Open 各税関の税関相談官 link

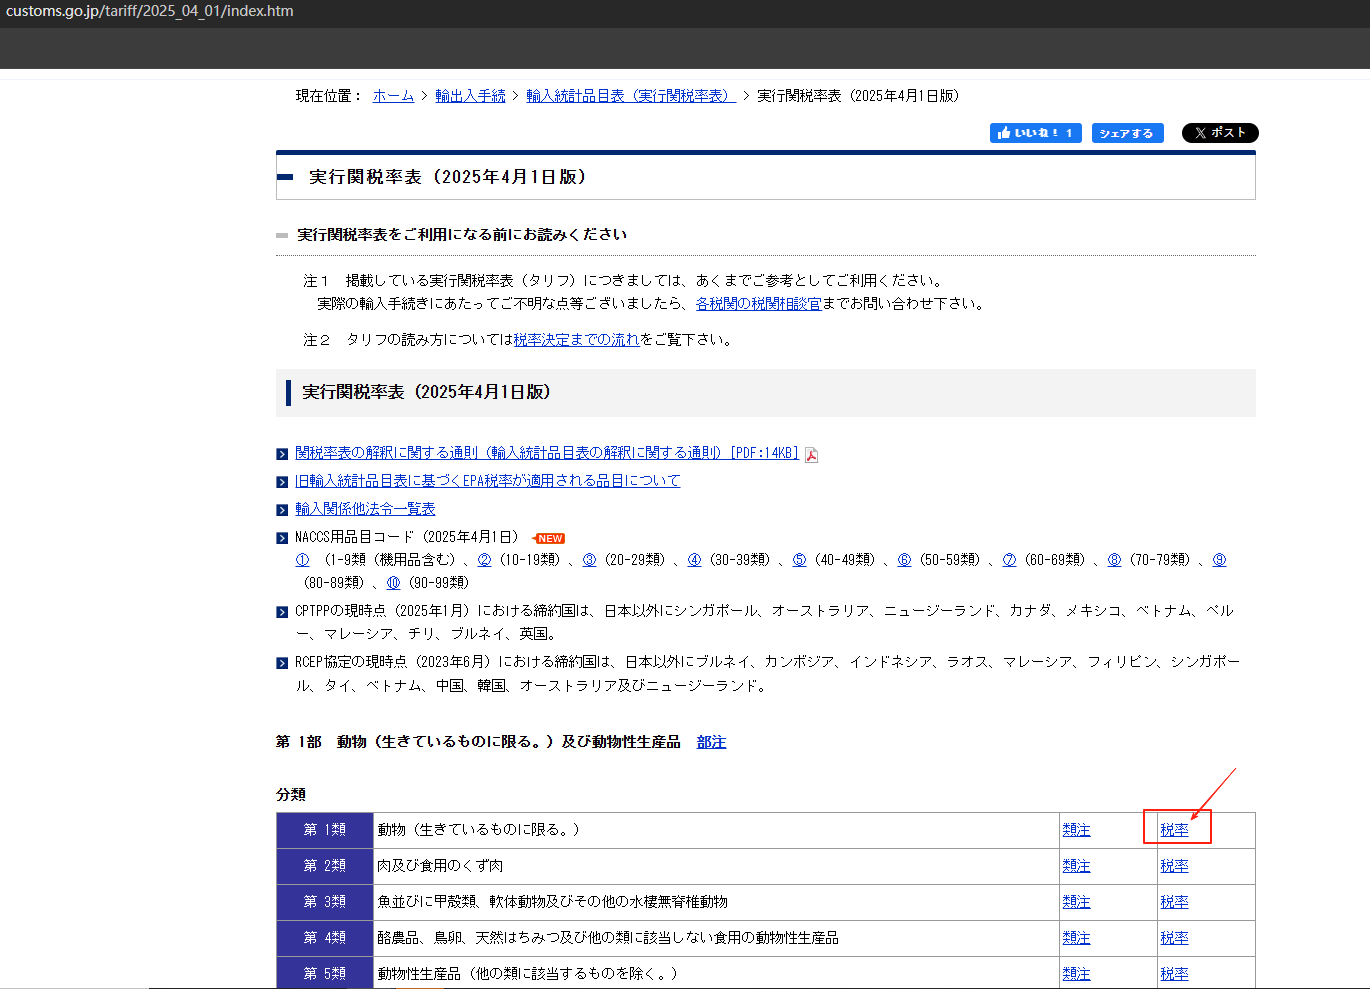(758, 304)
